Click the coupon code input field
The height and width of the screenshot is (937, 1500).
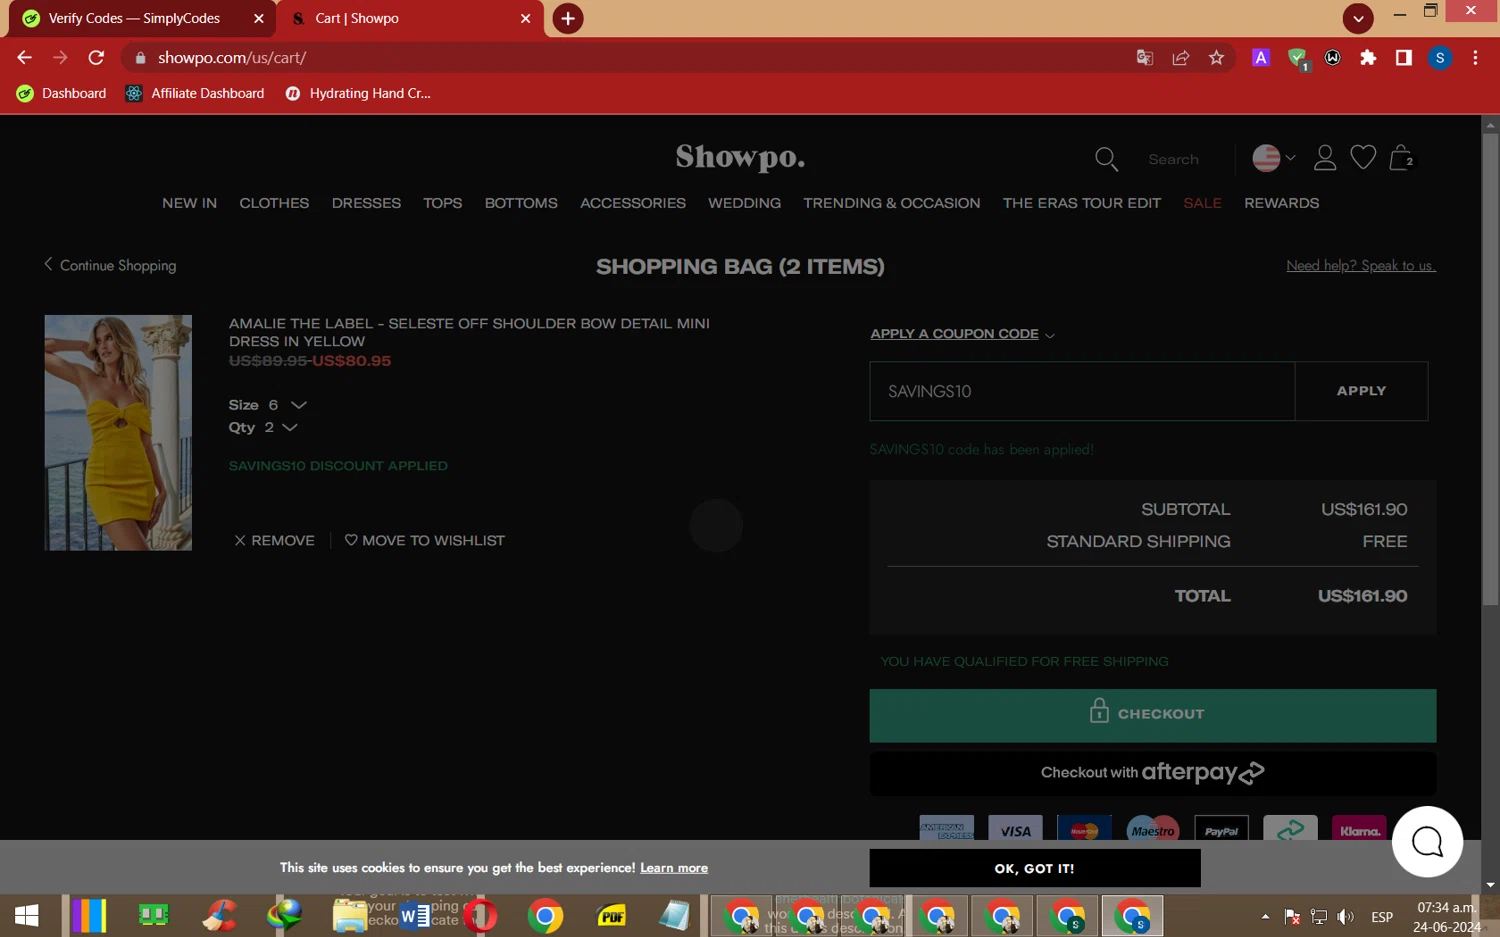coord(1082,391)
